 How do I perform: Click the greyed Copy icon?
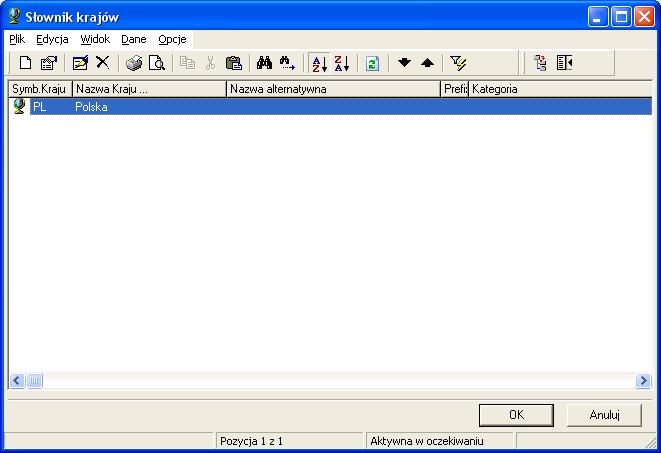(187, 63)
